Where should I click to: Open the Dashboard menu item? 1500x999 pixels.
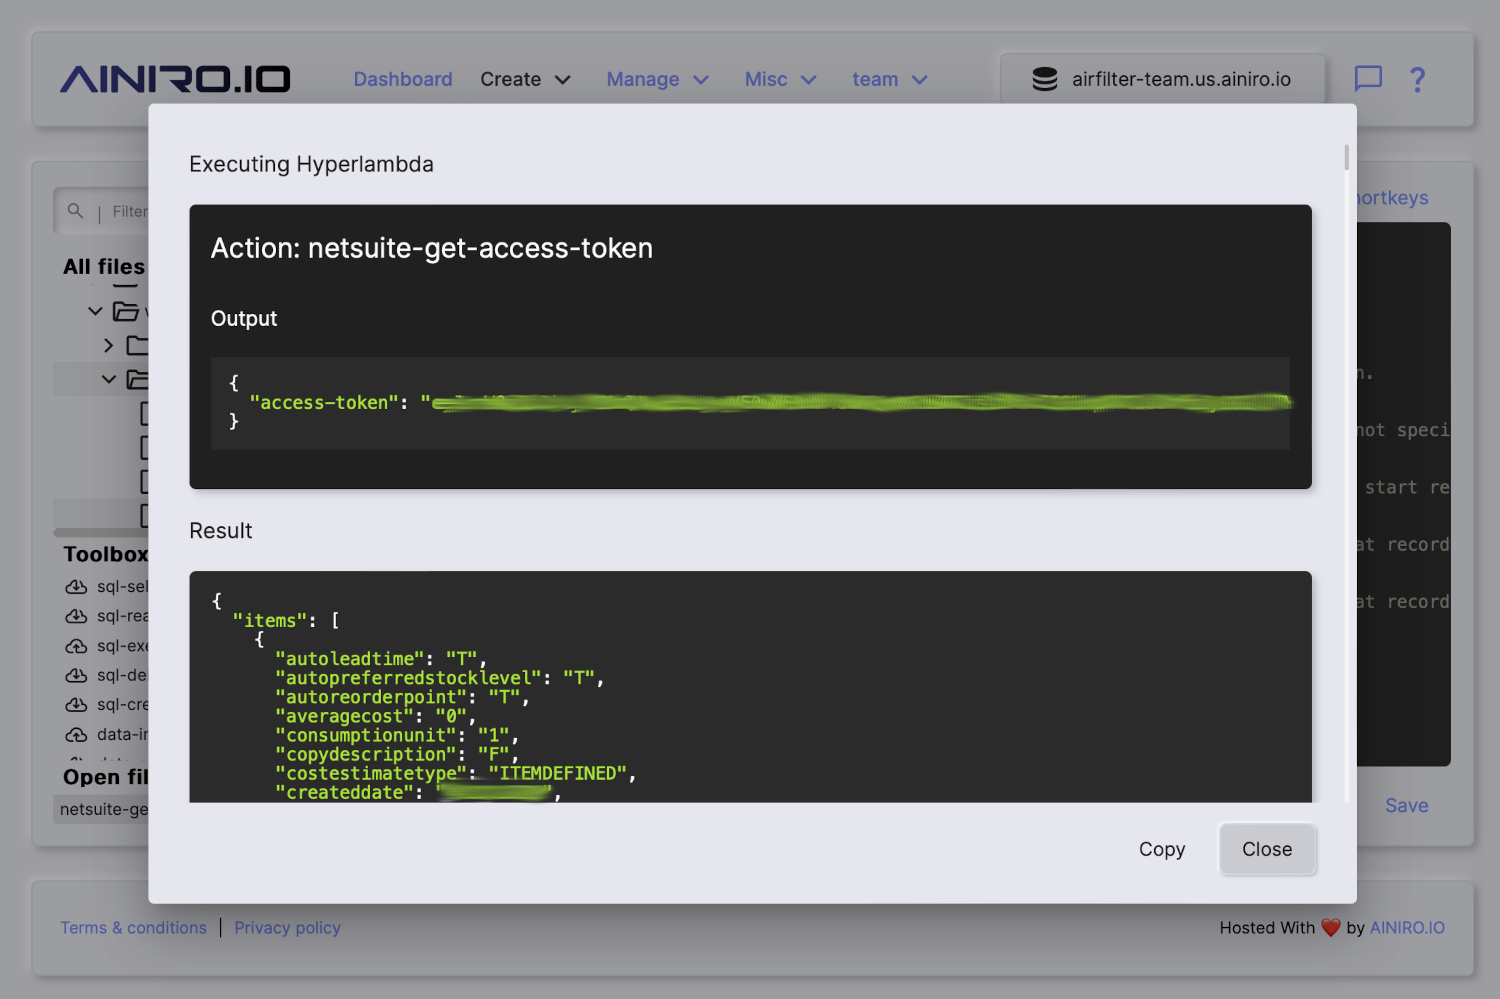tap(403, 79)
